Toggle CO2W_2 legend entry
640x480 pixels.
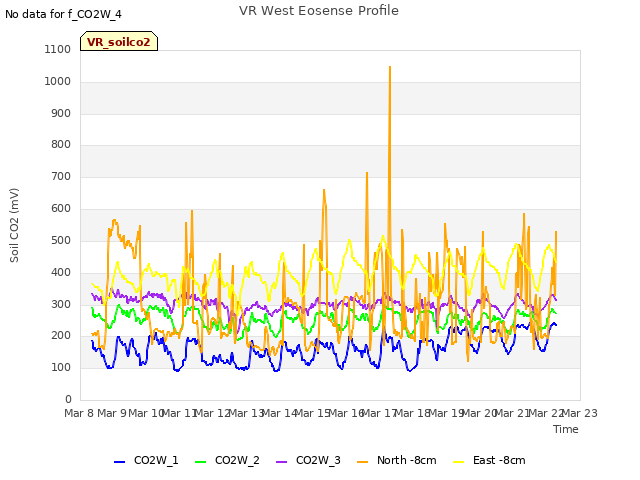[227, 460]
